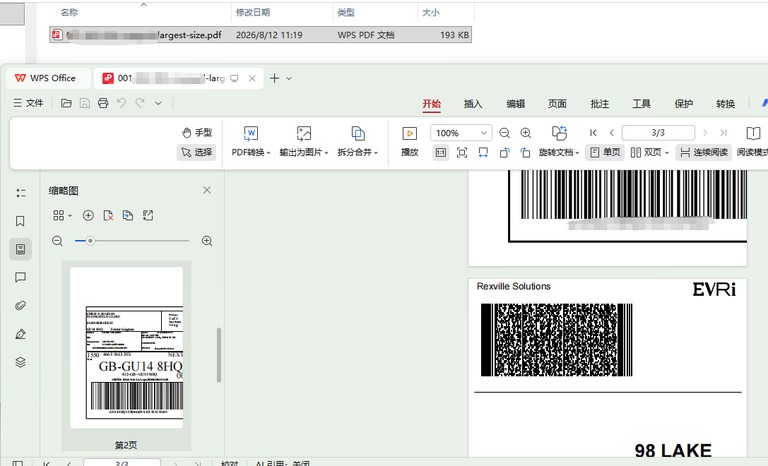Toggle 连续阅读 continuous reading
Screen dimensions: 768x466
pyautogui.click(x=703, y=152)
